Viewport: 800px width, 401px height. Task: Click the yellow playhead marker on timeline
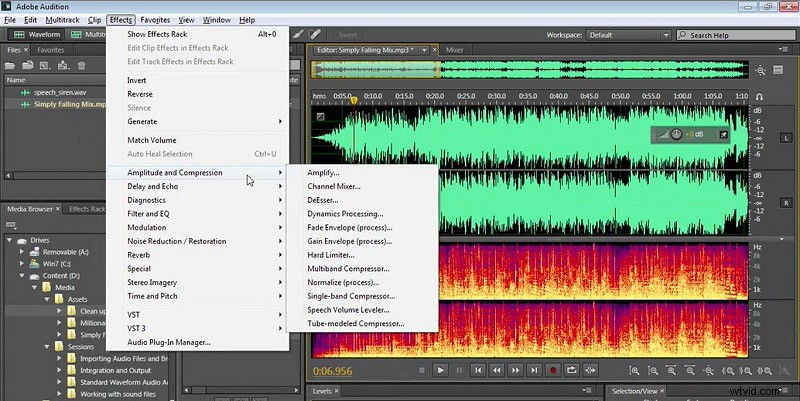pos(354,99)
